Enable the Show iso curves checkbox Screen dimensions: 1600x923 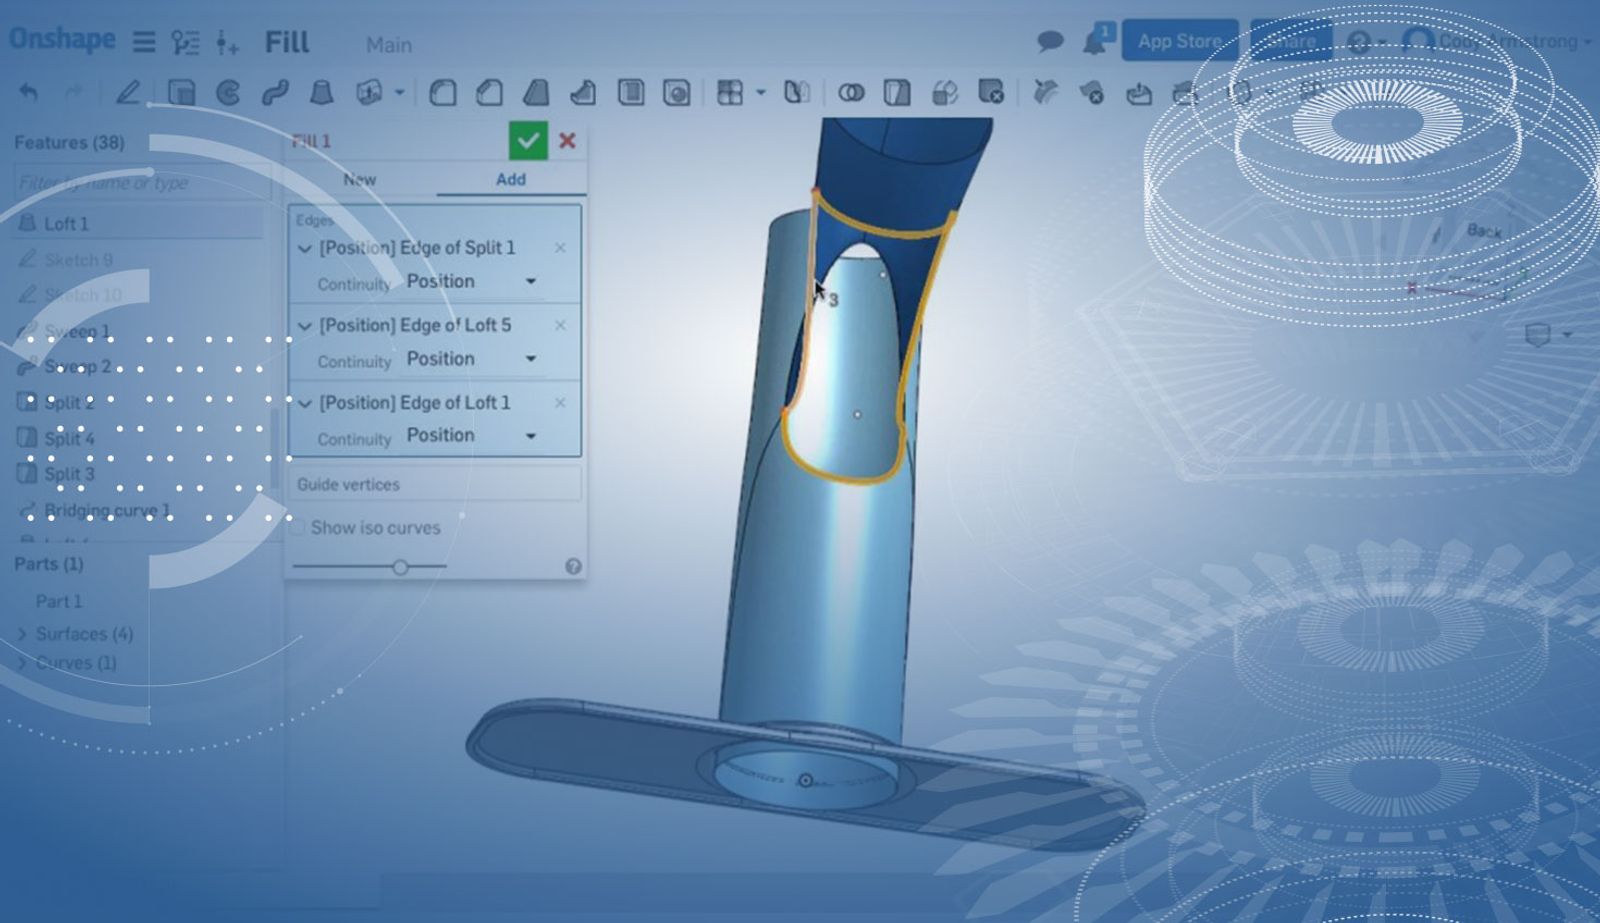click(x=298, y=527)
